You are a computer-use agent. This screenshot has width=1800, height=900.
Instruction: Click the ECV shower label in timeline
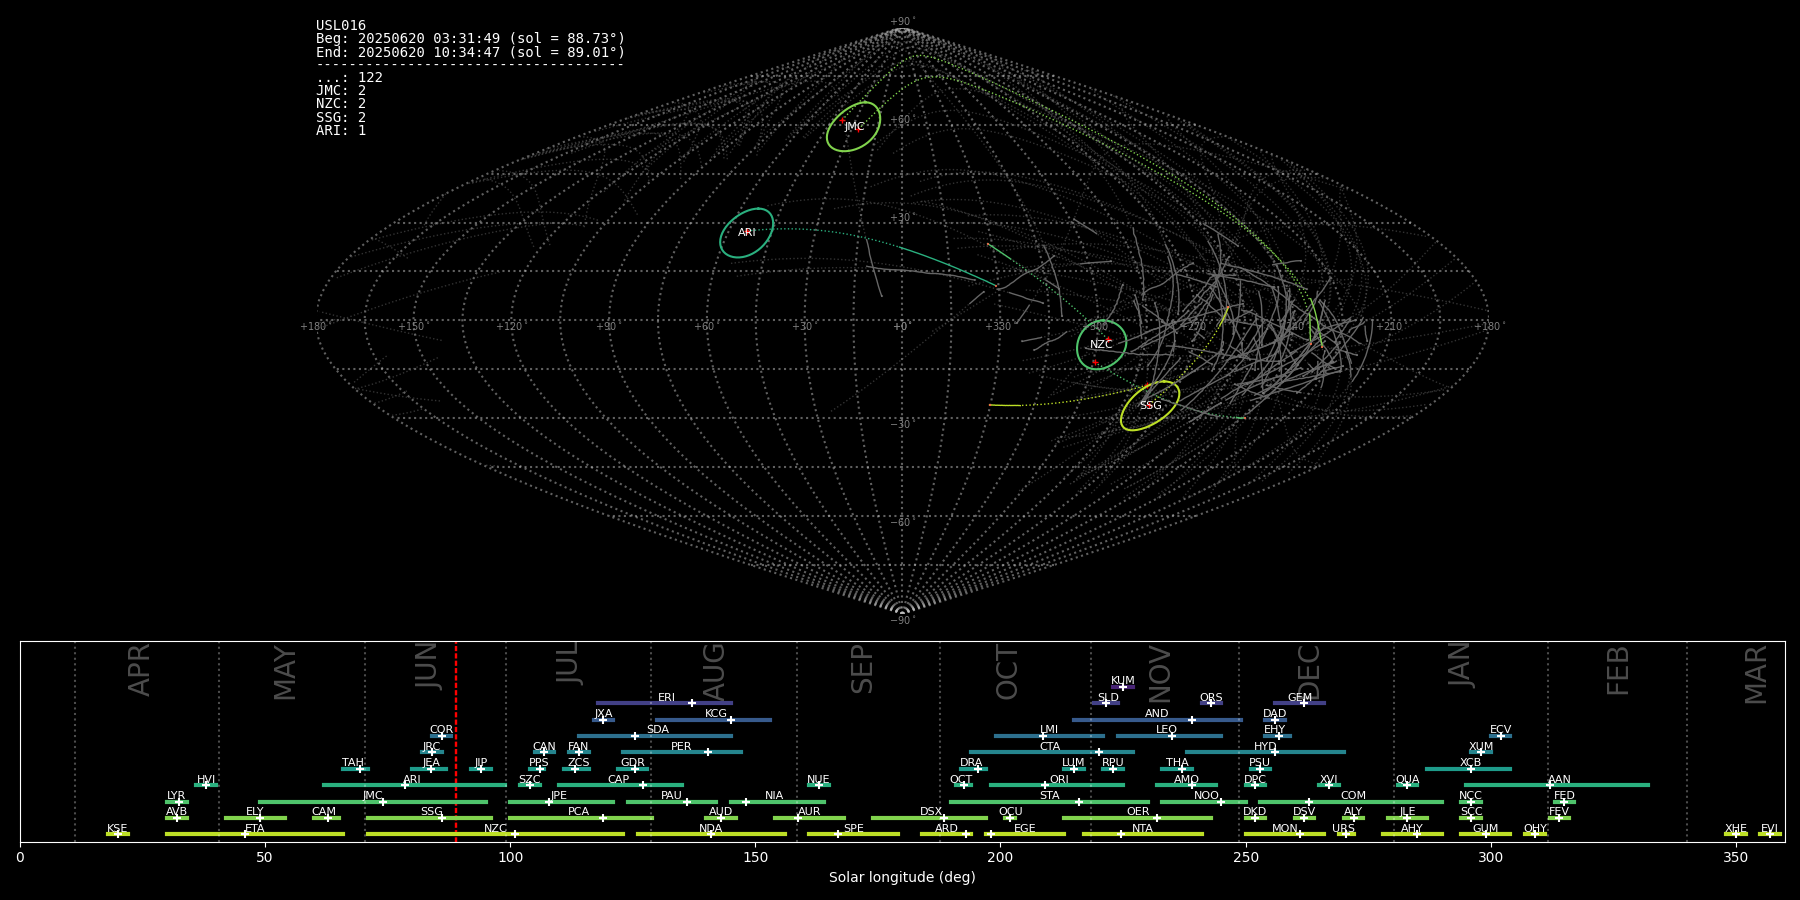point(1500,730)
